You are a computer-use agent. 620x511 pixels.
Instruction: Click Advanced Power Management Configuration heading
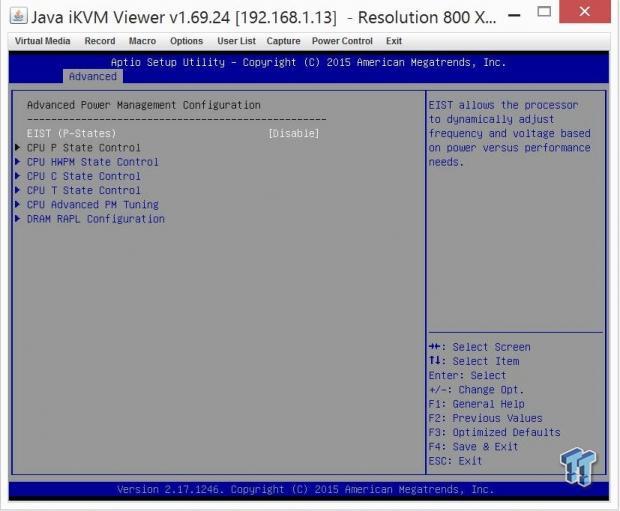[144, 105]
